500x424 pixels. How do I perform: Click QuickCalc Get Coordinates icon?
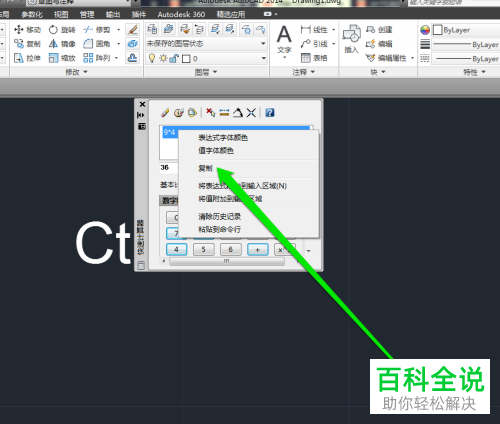(211, 113)
